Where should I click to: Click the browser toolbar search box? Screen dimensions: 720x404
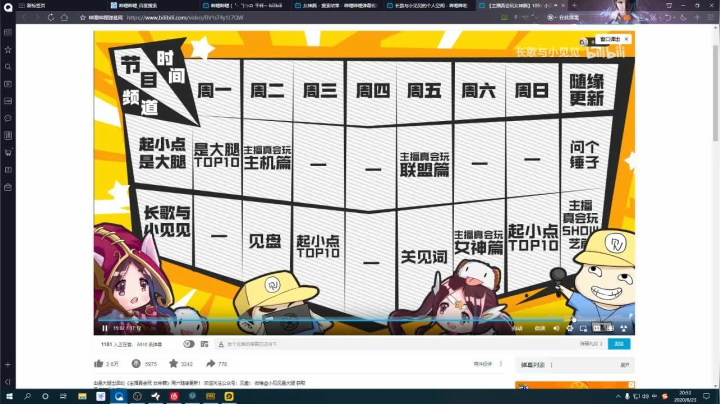(x=568, y=17)
